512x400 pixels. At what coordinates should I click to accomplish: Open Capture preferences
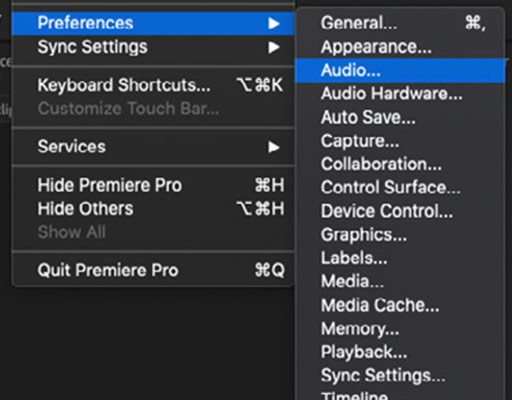point(400,141)
